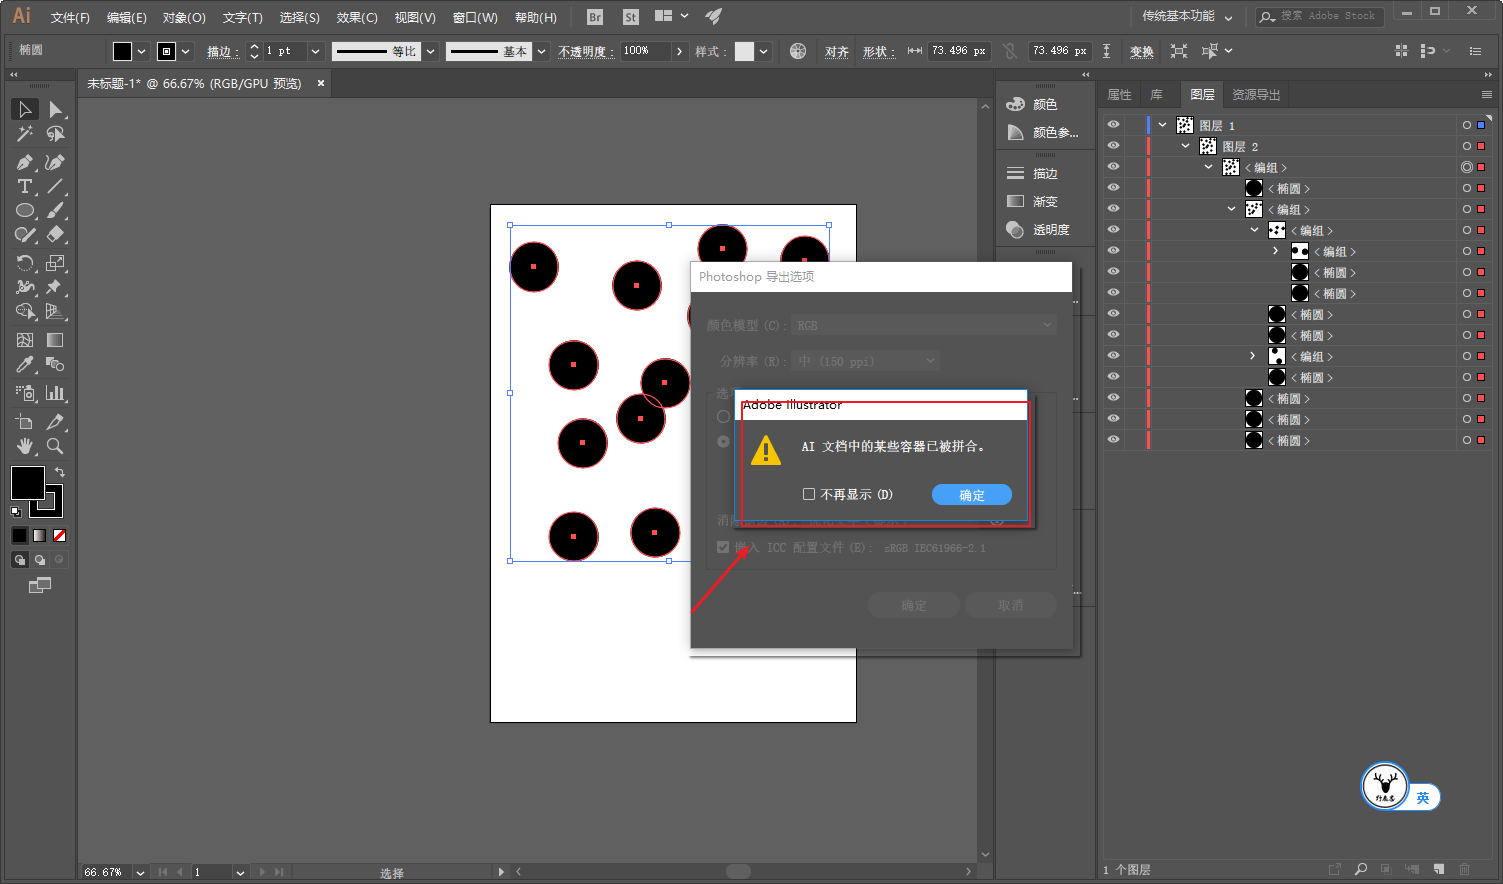The width and height of the screenshot is (1503, 884).
Task: Click control bar black fill swatch
Action: click(x=122, y=51)
